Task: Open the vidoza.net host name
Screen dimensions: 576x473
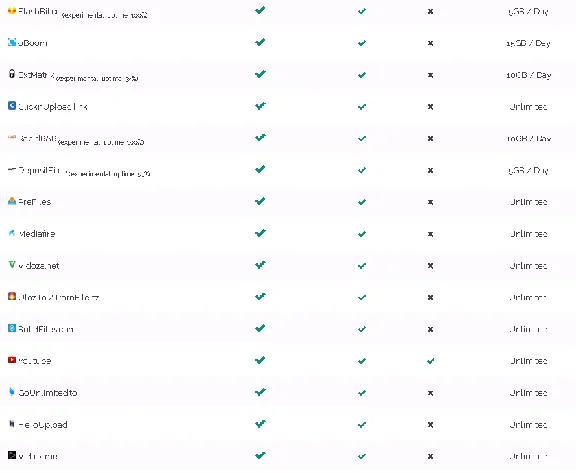Action: 39,266
